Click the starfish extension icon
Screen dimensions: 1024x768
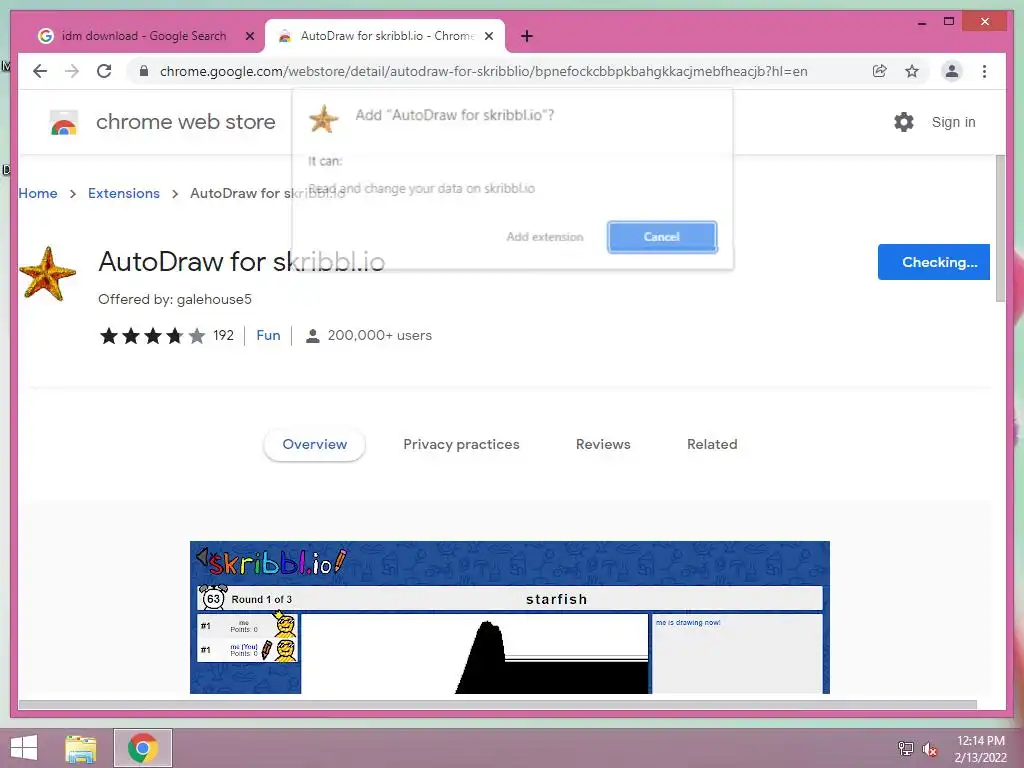click(47, 274)
